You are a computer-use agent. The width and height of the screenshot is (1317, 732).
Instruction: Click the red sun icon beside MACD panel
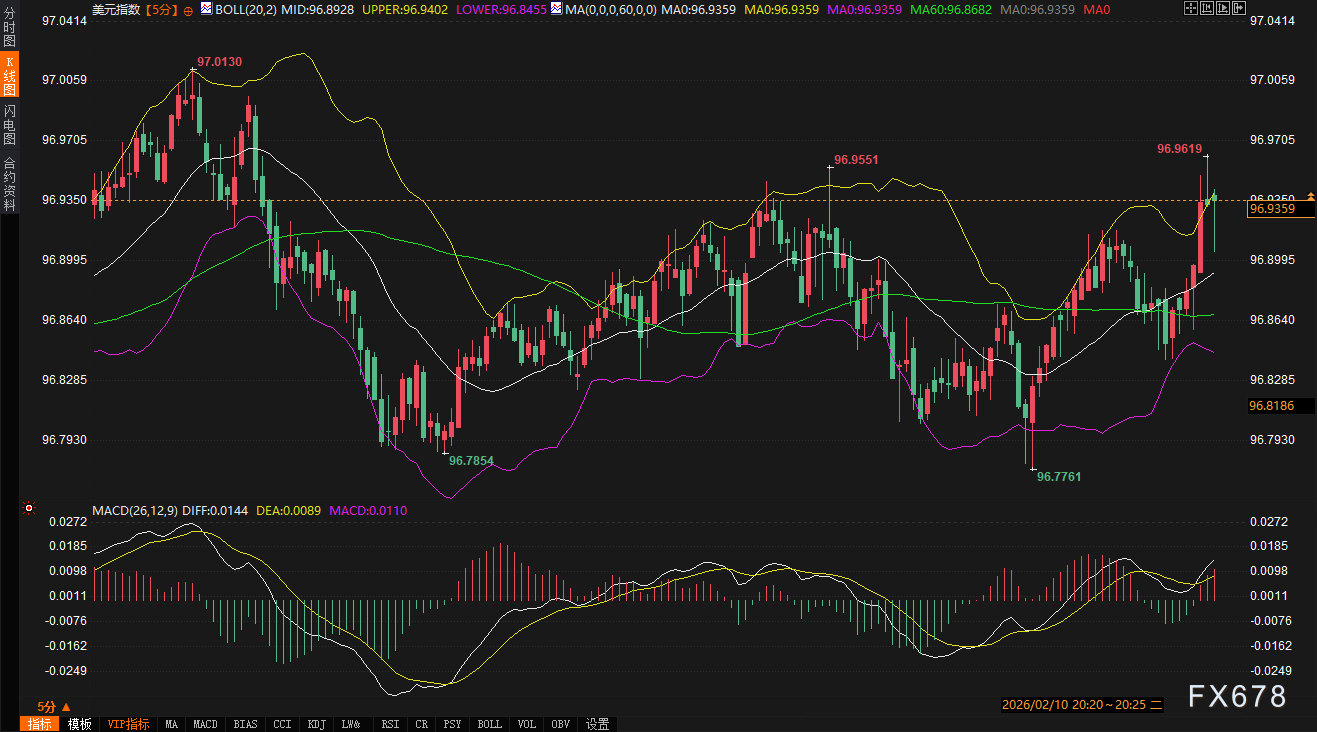29,509
